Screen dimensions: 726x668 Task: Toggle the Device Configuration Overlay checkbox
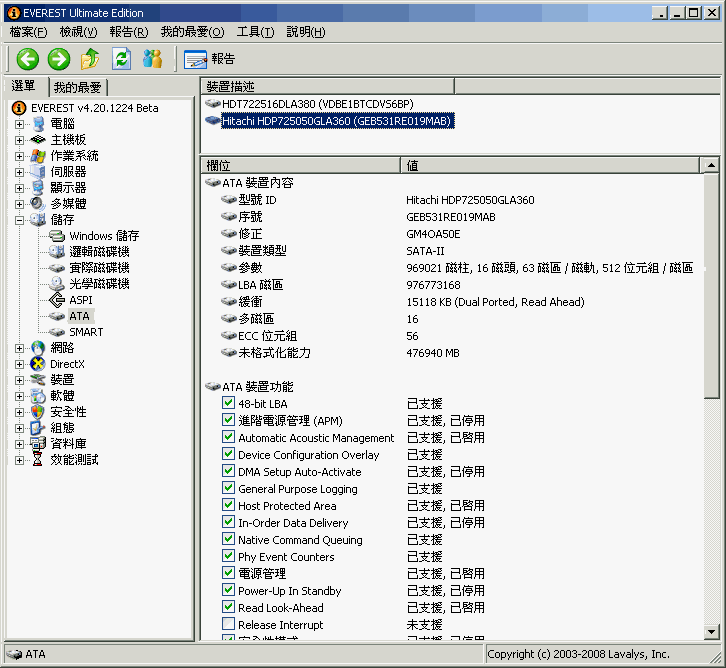pyautogui.click(x=228, y=454)
